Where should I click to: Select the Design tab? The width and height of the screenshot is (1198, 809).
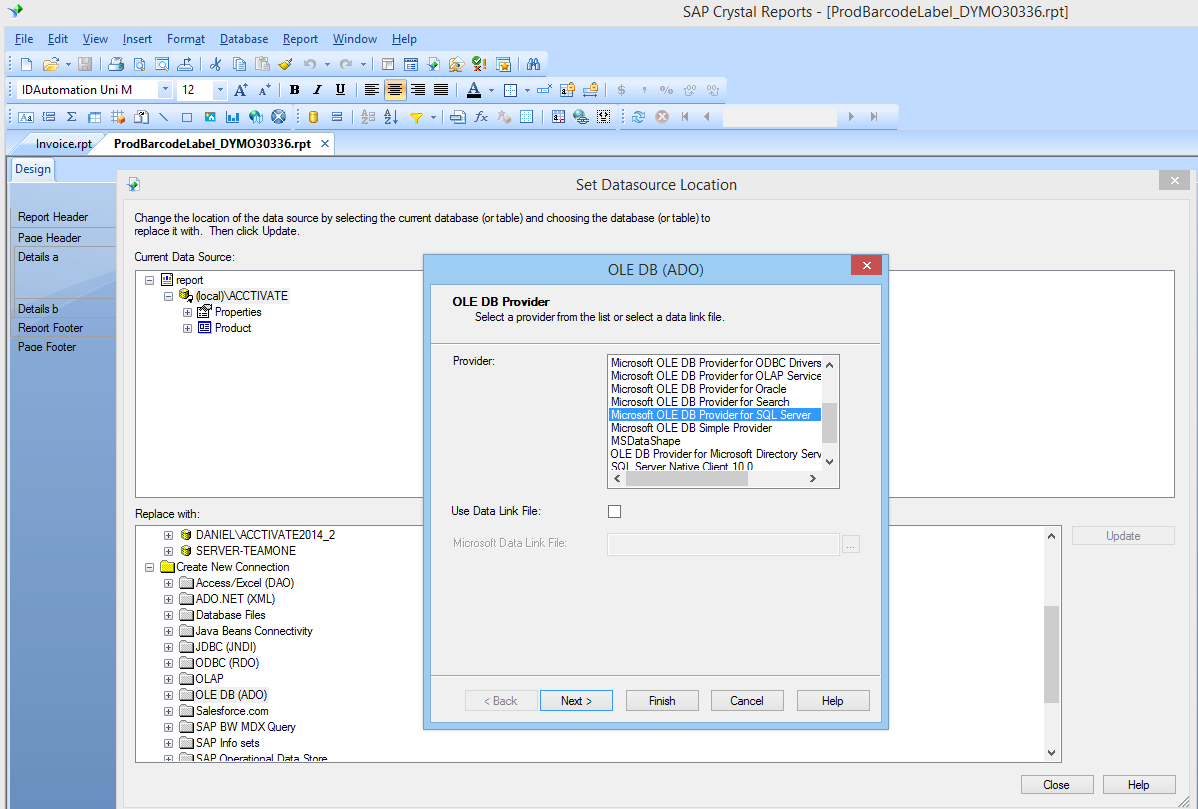33,170
